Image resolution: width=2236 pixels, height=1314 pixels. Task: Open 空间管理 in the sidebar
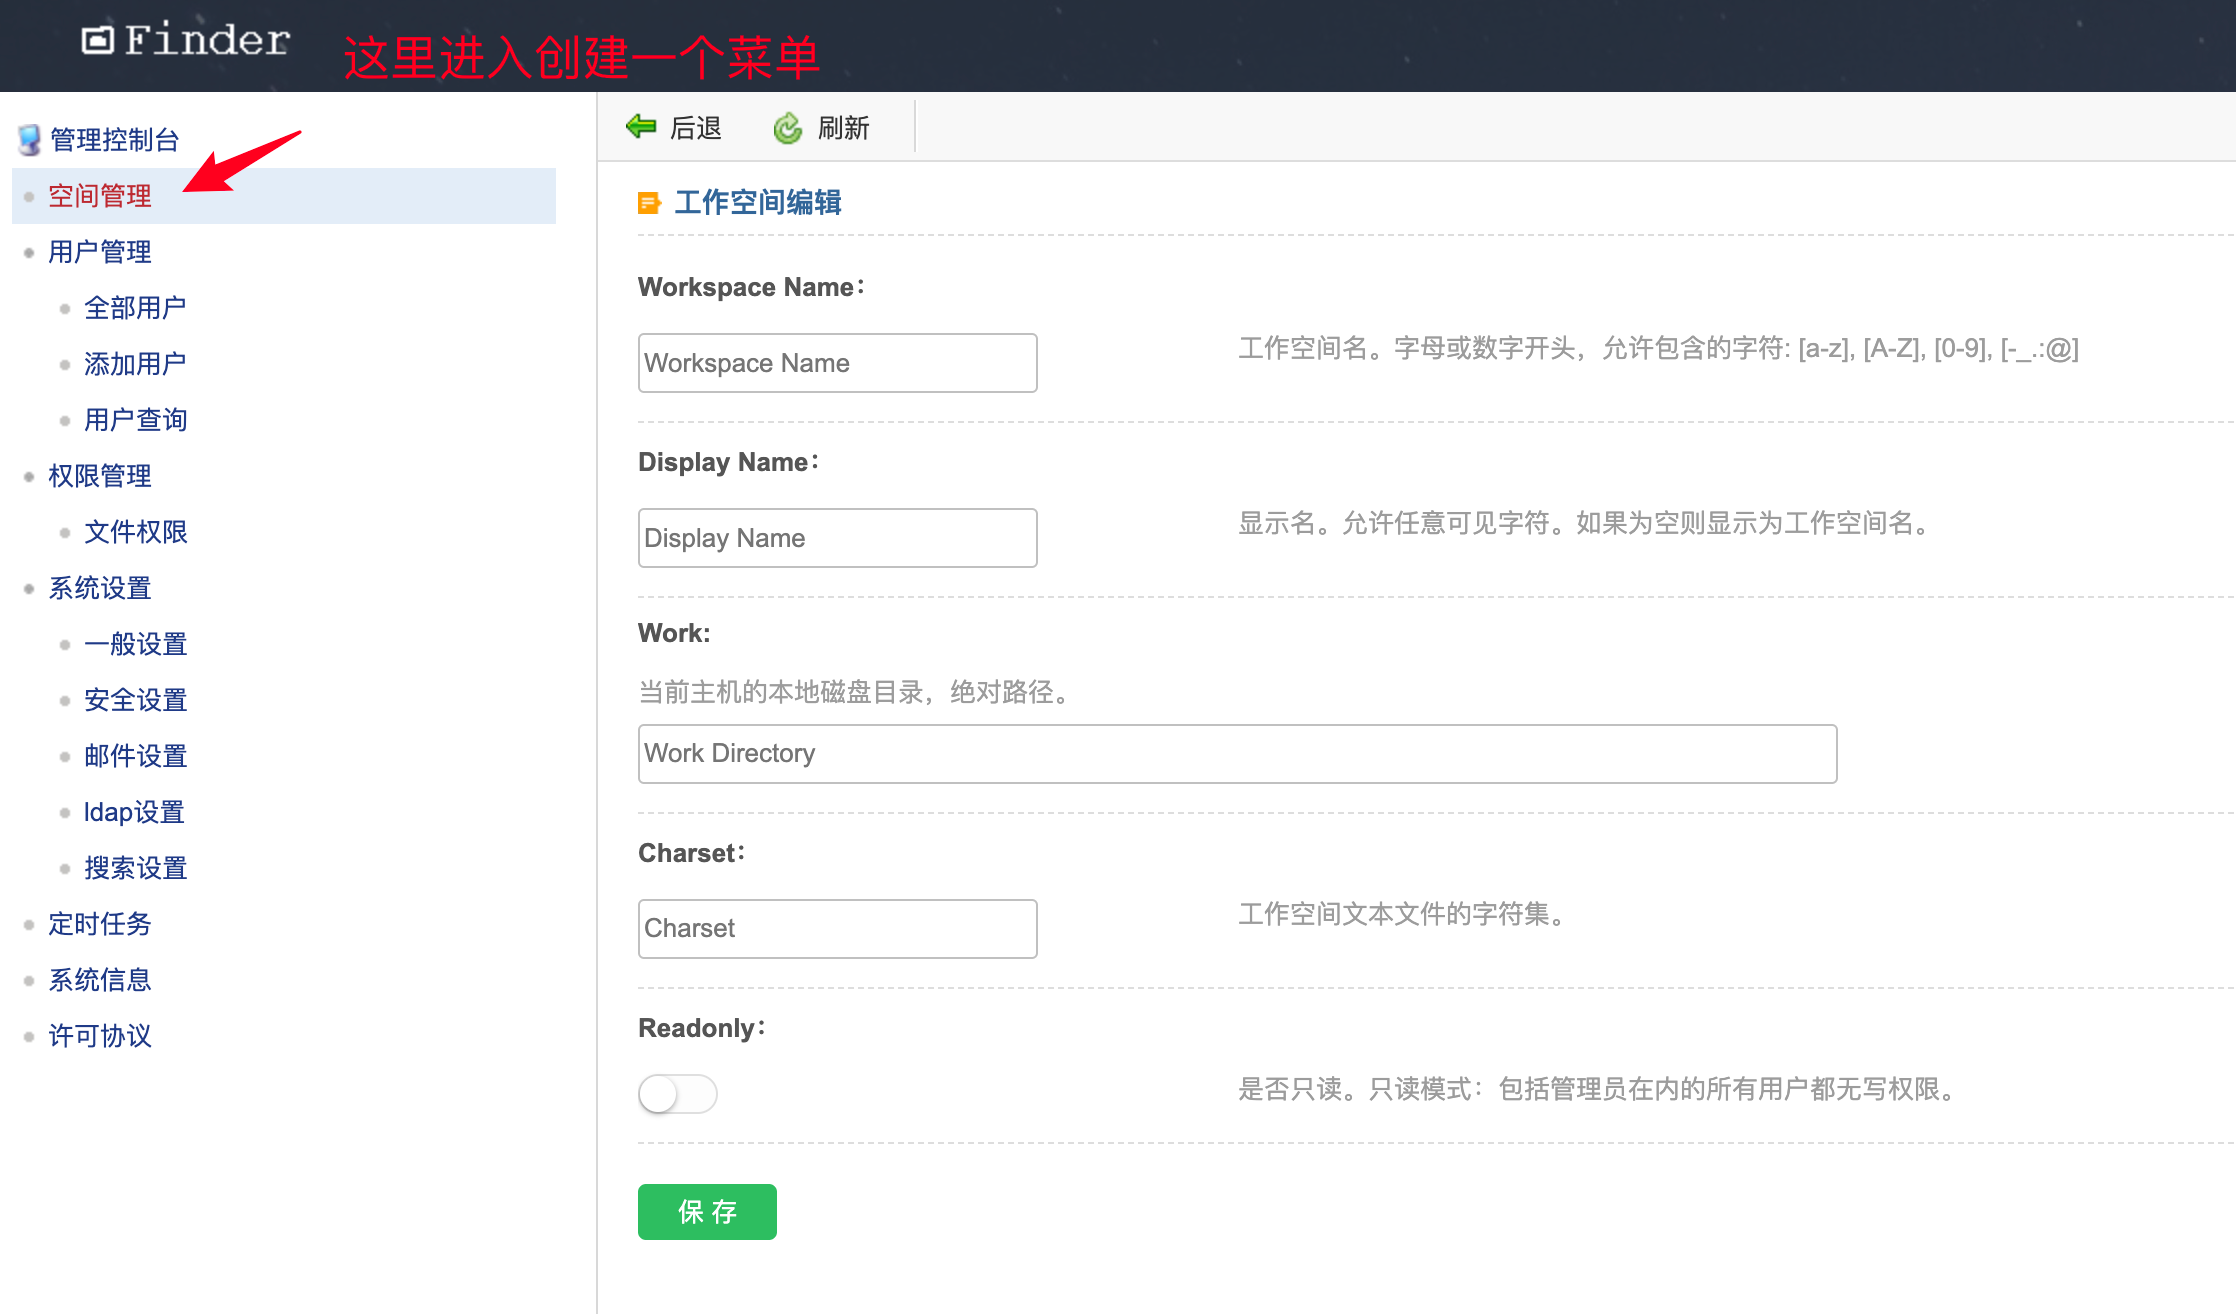click(x=100, y=196)
